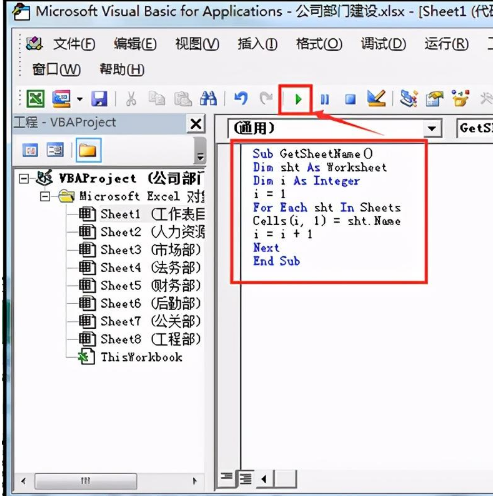This screenshot has width=493, height=496.
Task: Open the Object Browser toolbar icon
Action: pyautogui.click(x=460, y=99)
